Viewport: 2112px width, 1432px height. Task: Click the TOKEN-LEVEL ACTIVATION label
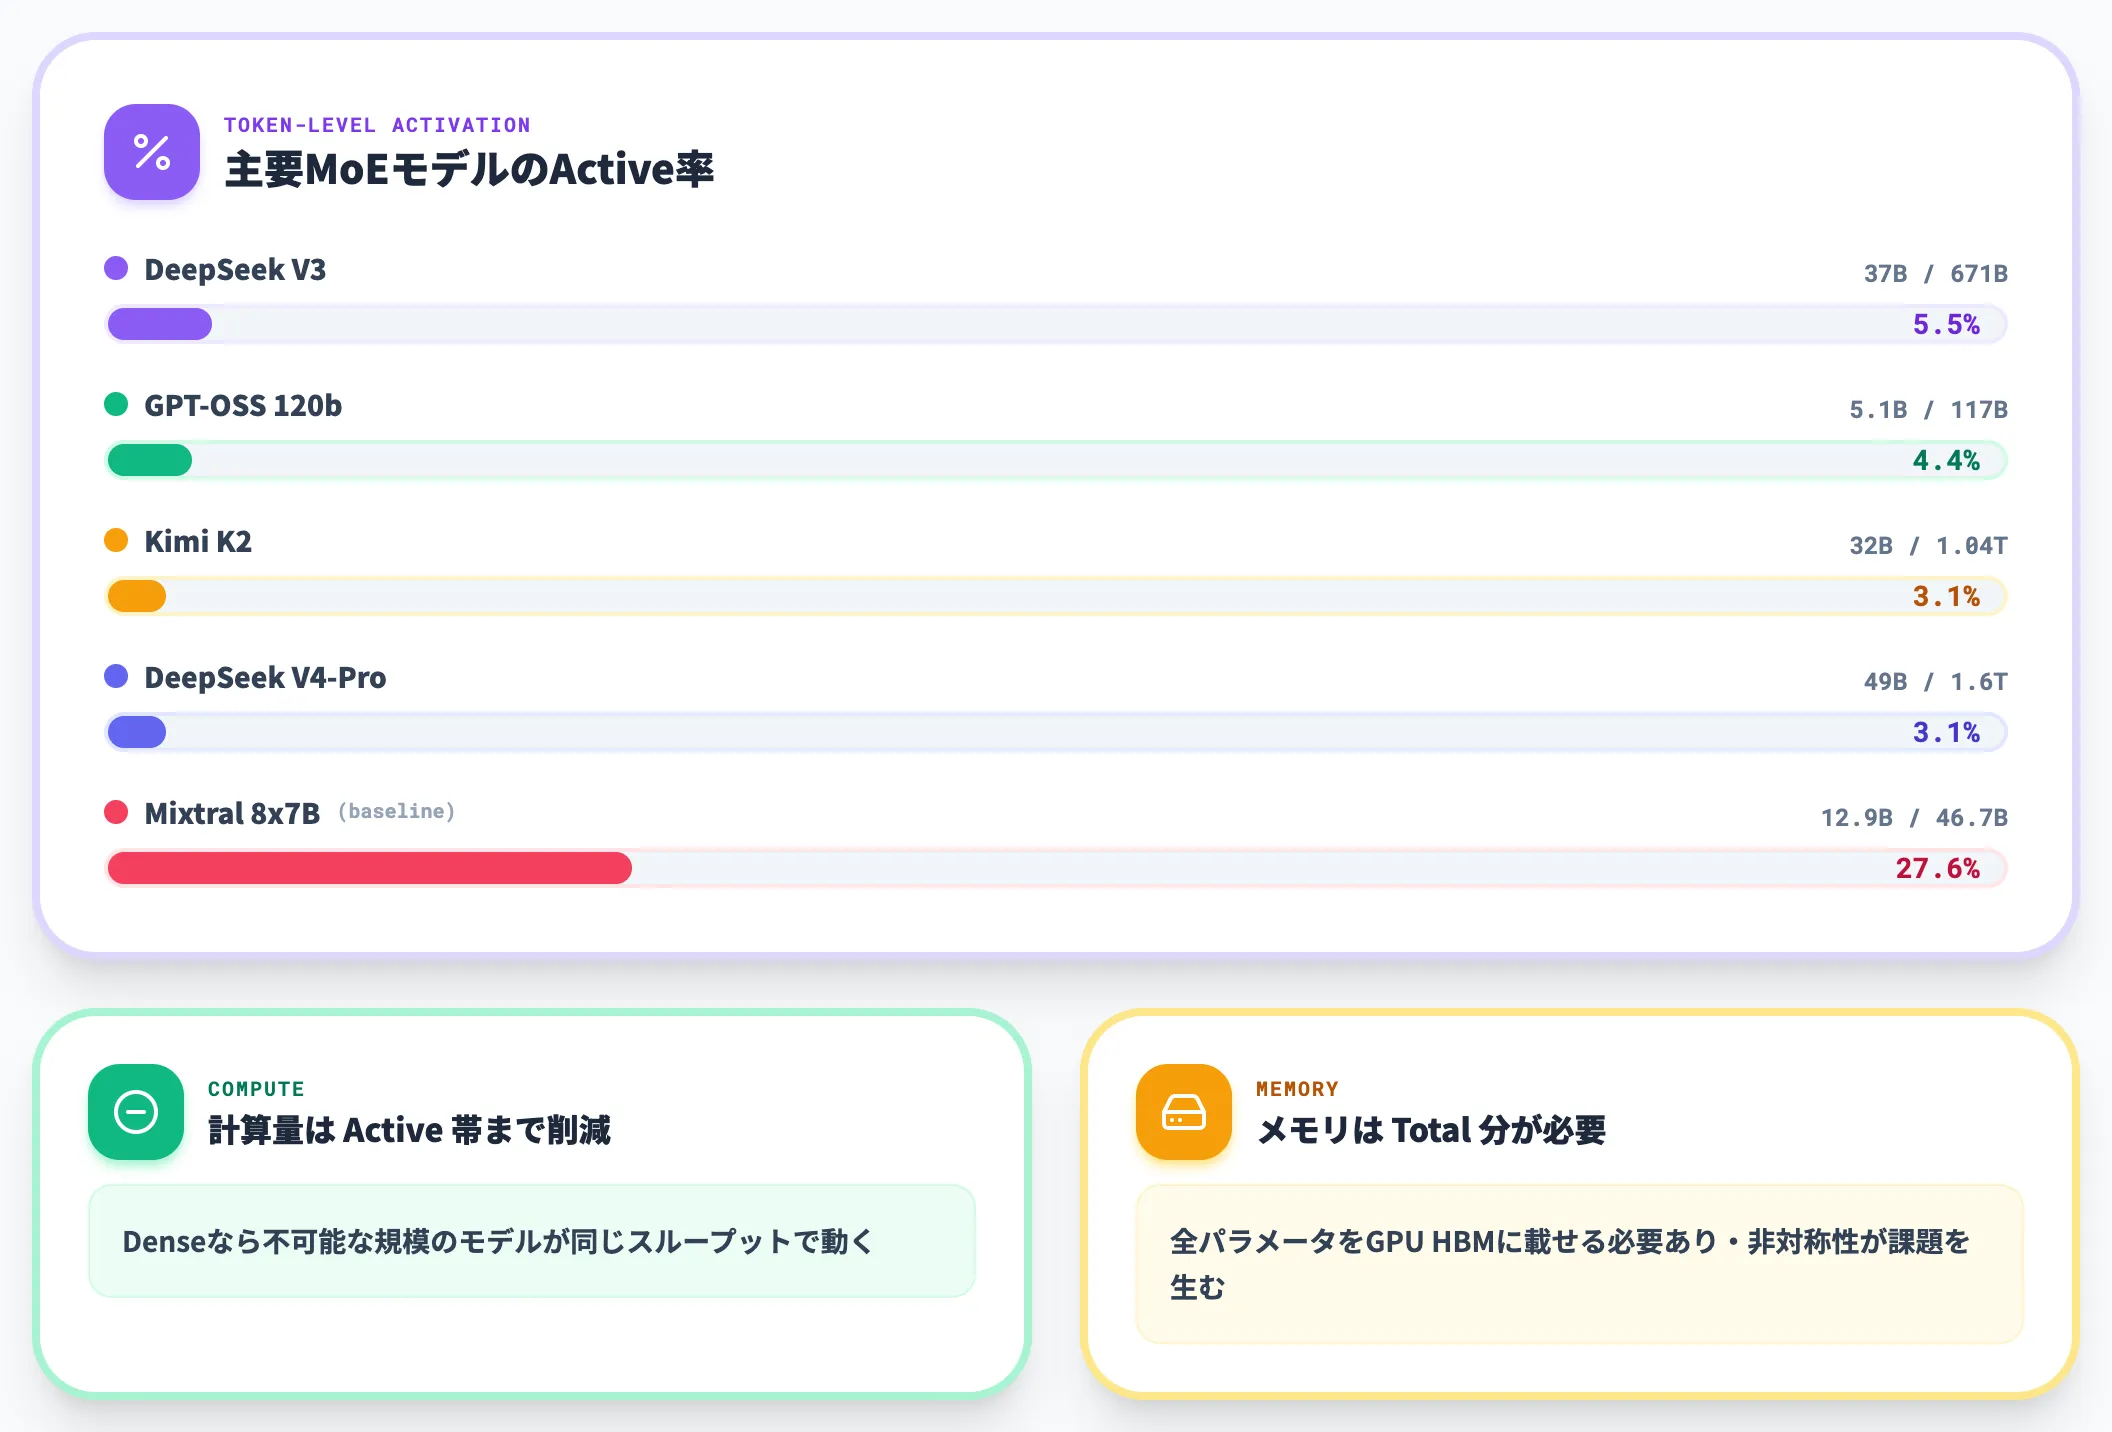coord(377,125)
